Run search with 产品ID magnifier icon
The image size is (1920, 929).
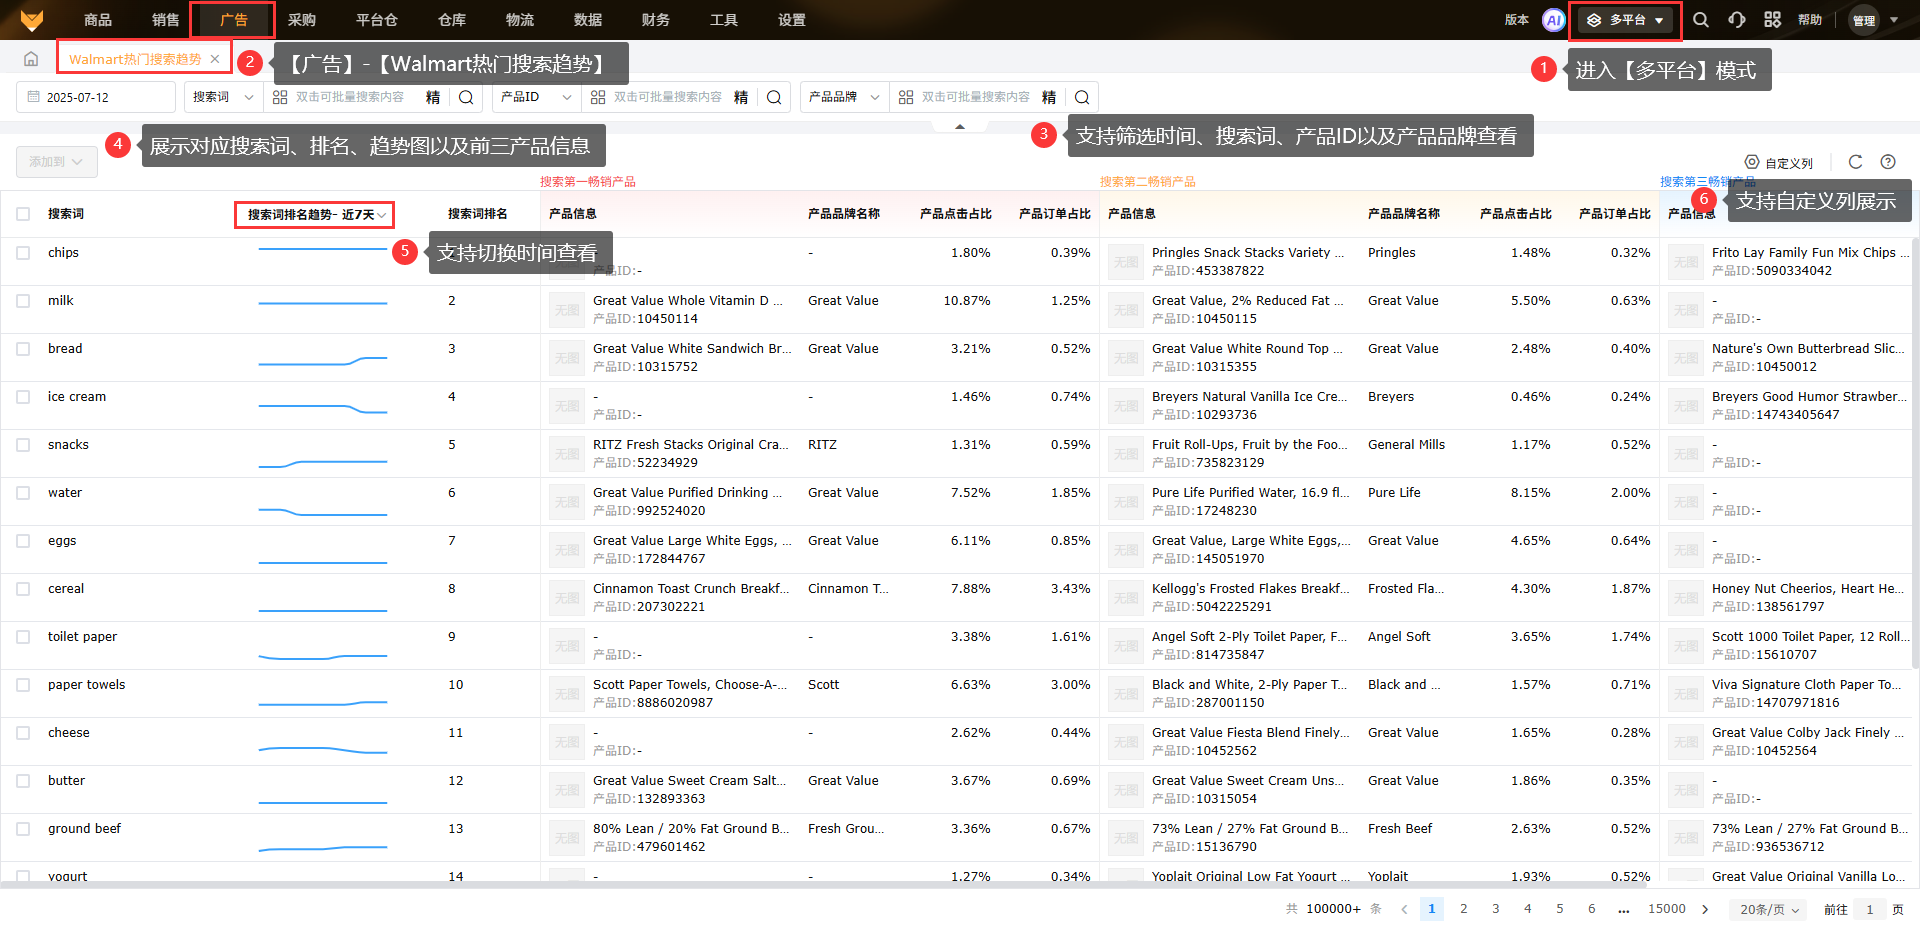coord(774,97)
